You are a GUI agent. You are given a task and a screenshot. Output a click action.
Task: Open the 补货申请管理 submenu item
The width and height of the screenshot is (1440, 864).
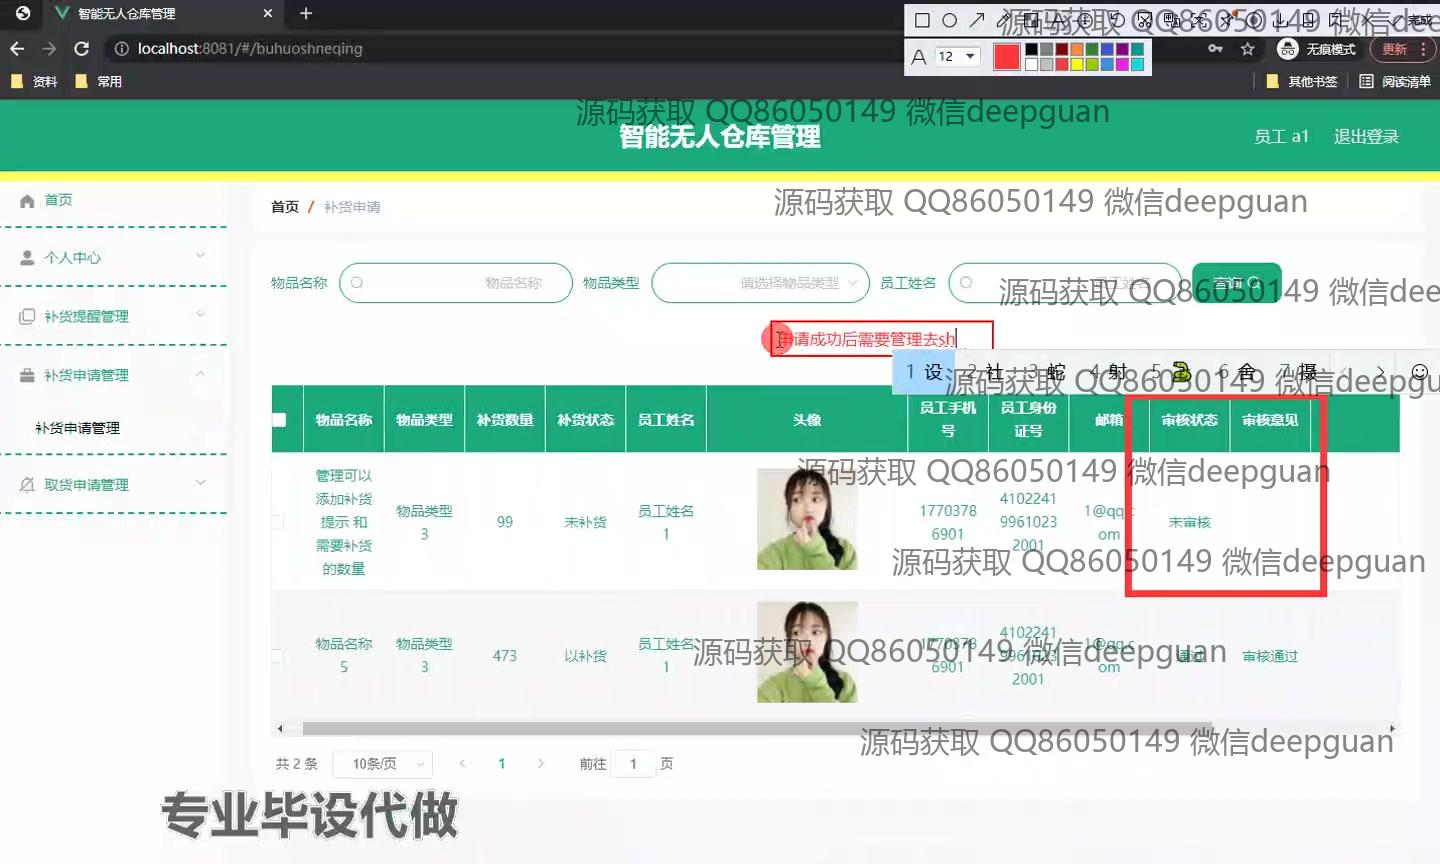(78, 428)
